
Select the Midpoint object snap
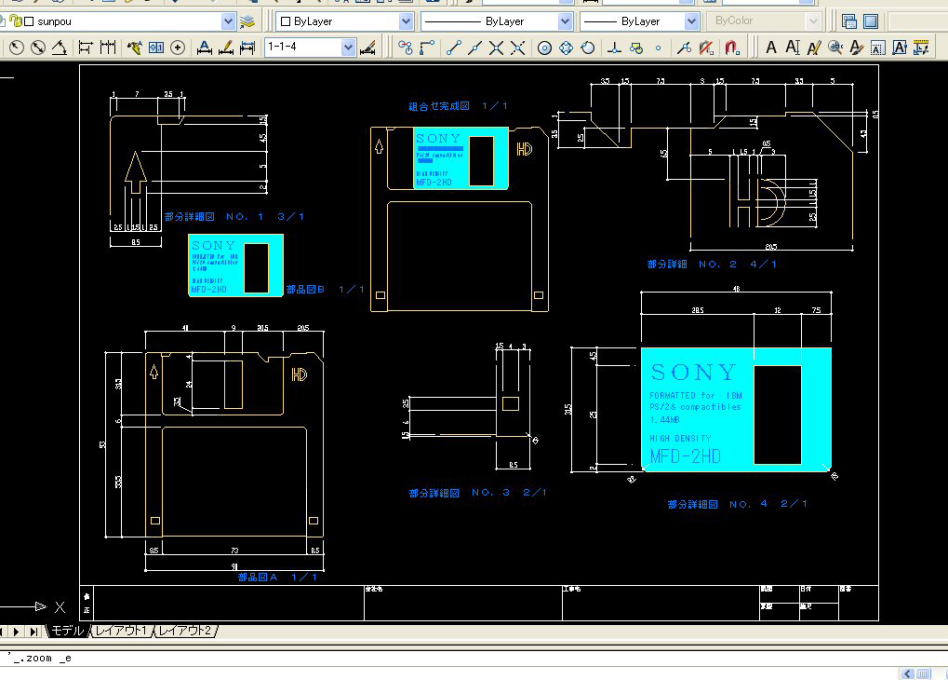475,47
